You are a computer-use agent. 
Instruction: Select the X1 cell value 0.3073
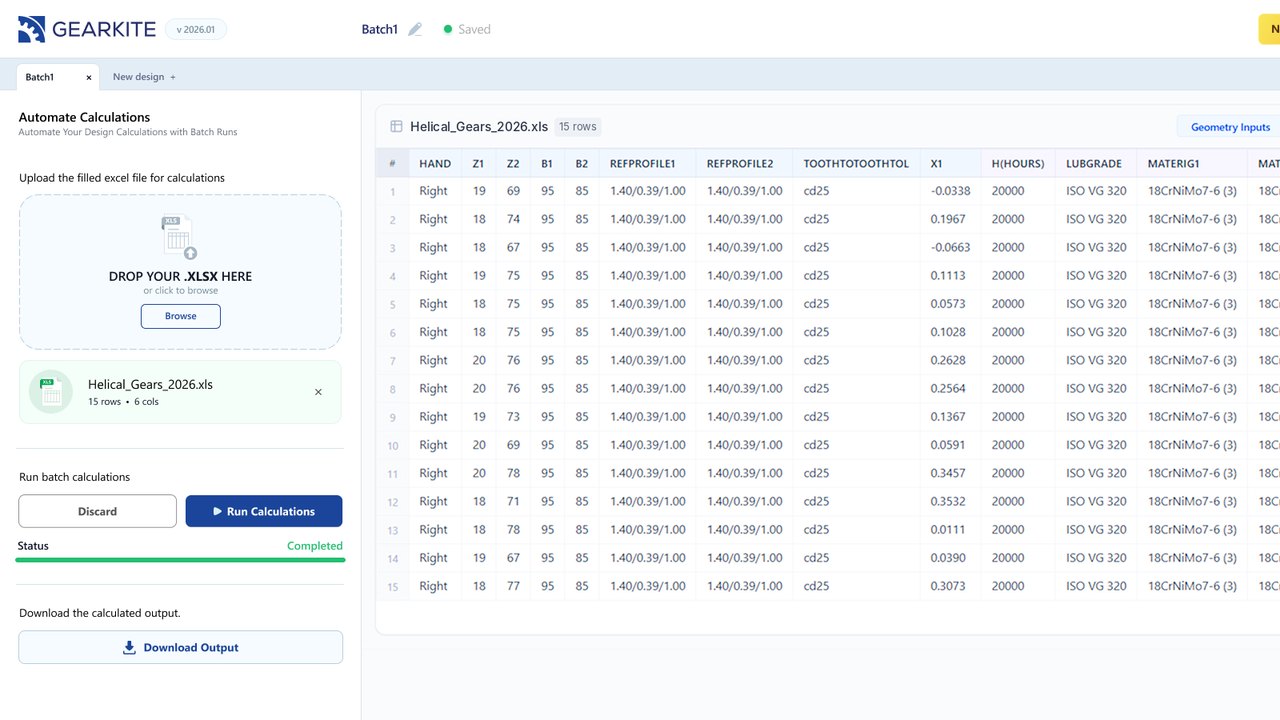948,586
